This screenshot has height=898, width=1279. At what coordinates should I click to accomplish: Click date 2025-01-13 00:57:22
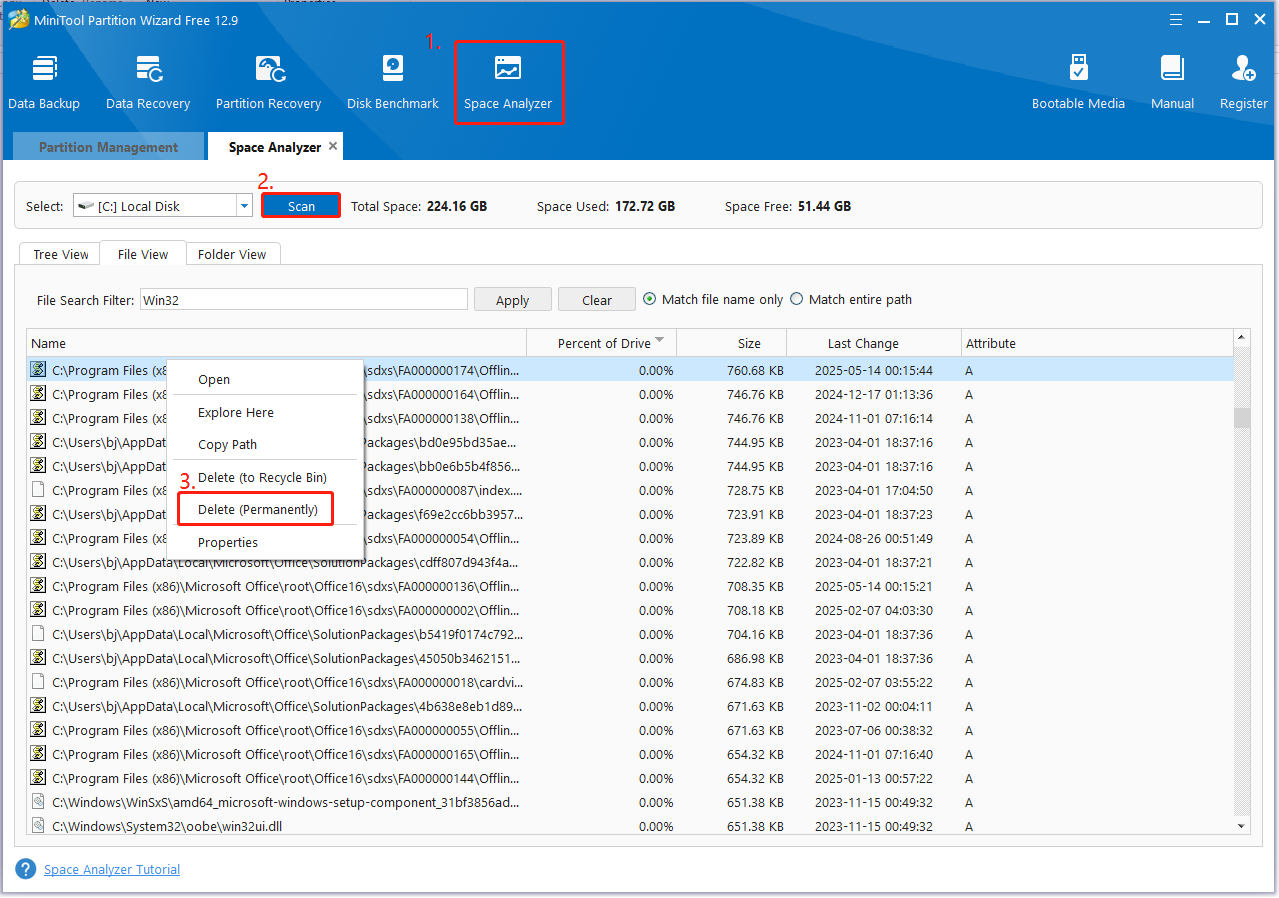[x=873, y=778]
